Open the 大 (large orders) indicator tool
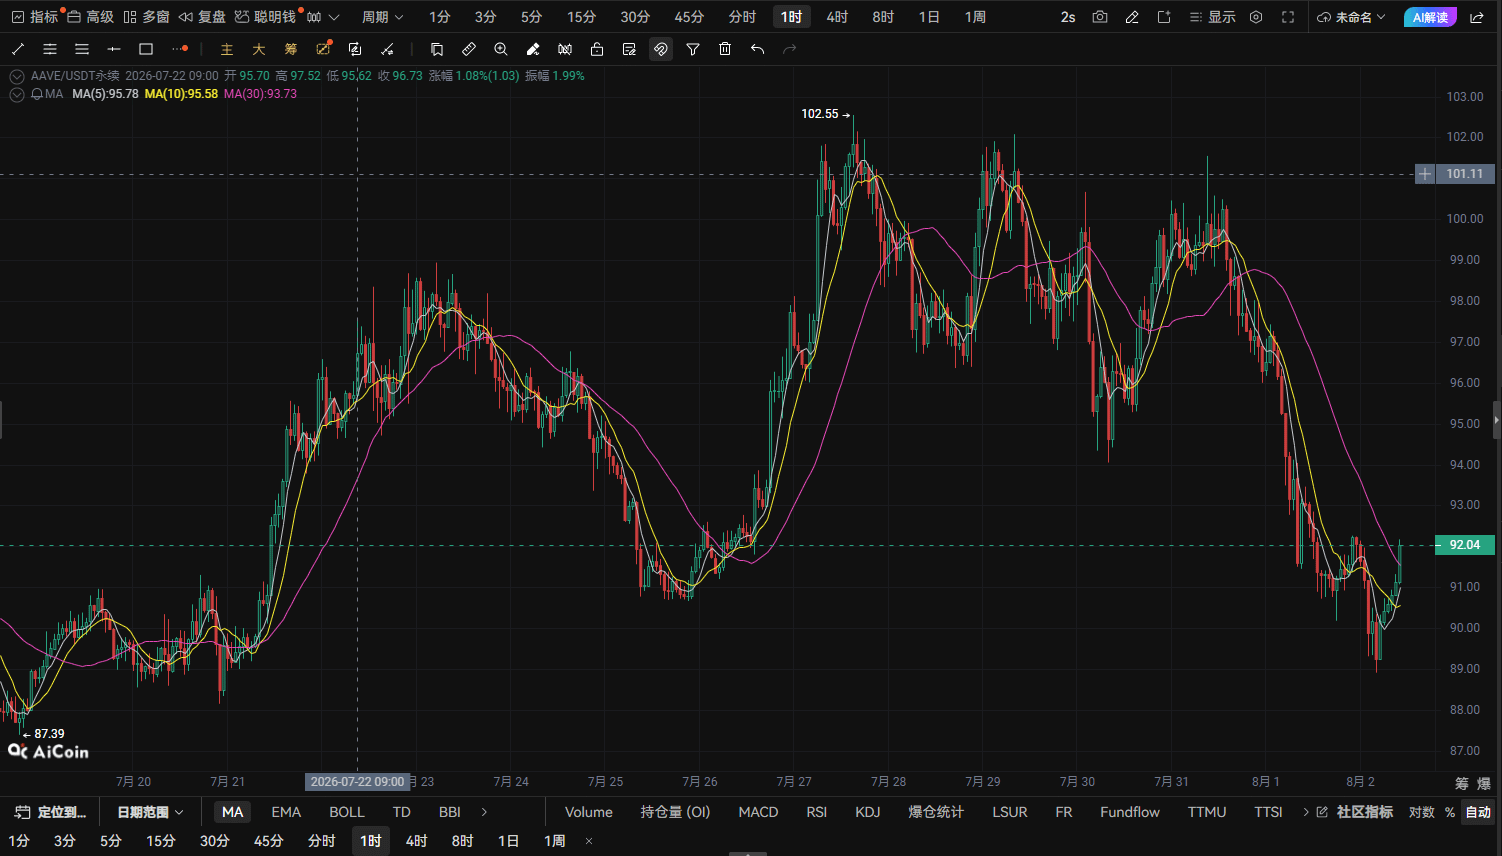Screen dimensions: 1502x856 (x=259, y=49)
